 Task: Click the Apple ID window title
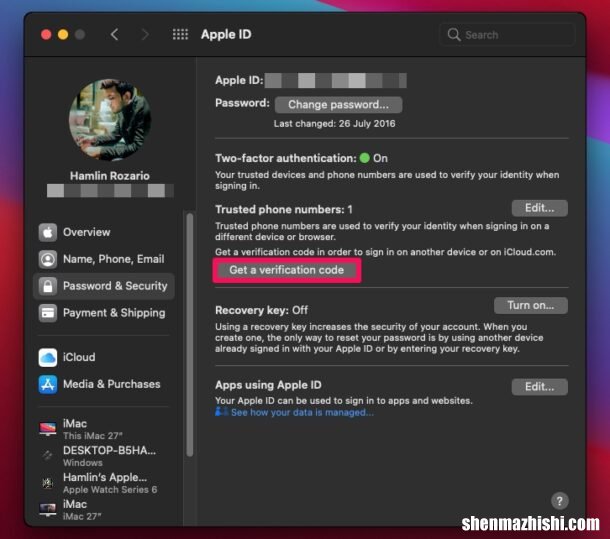pos(226,35)
